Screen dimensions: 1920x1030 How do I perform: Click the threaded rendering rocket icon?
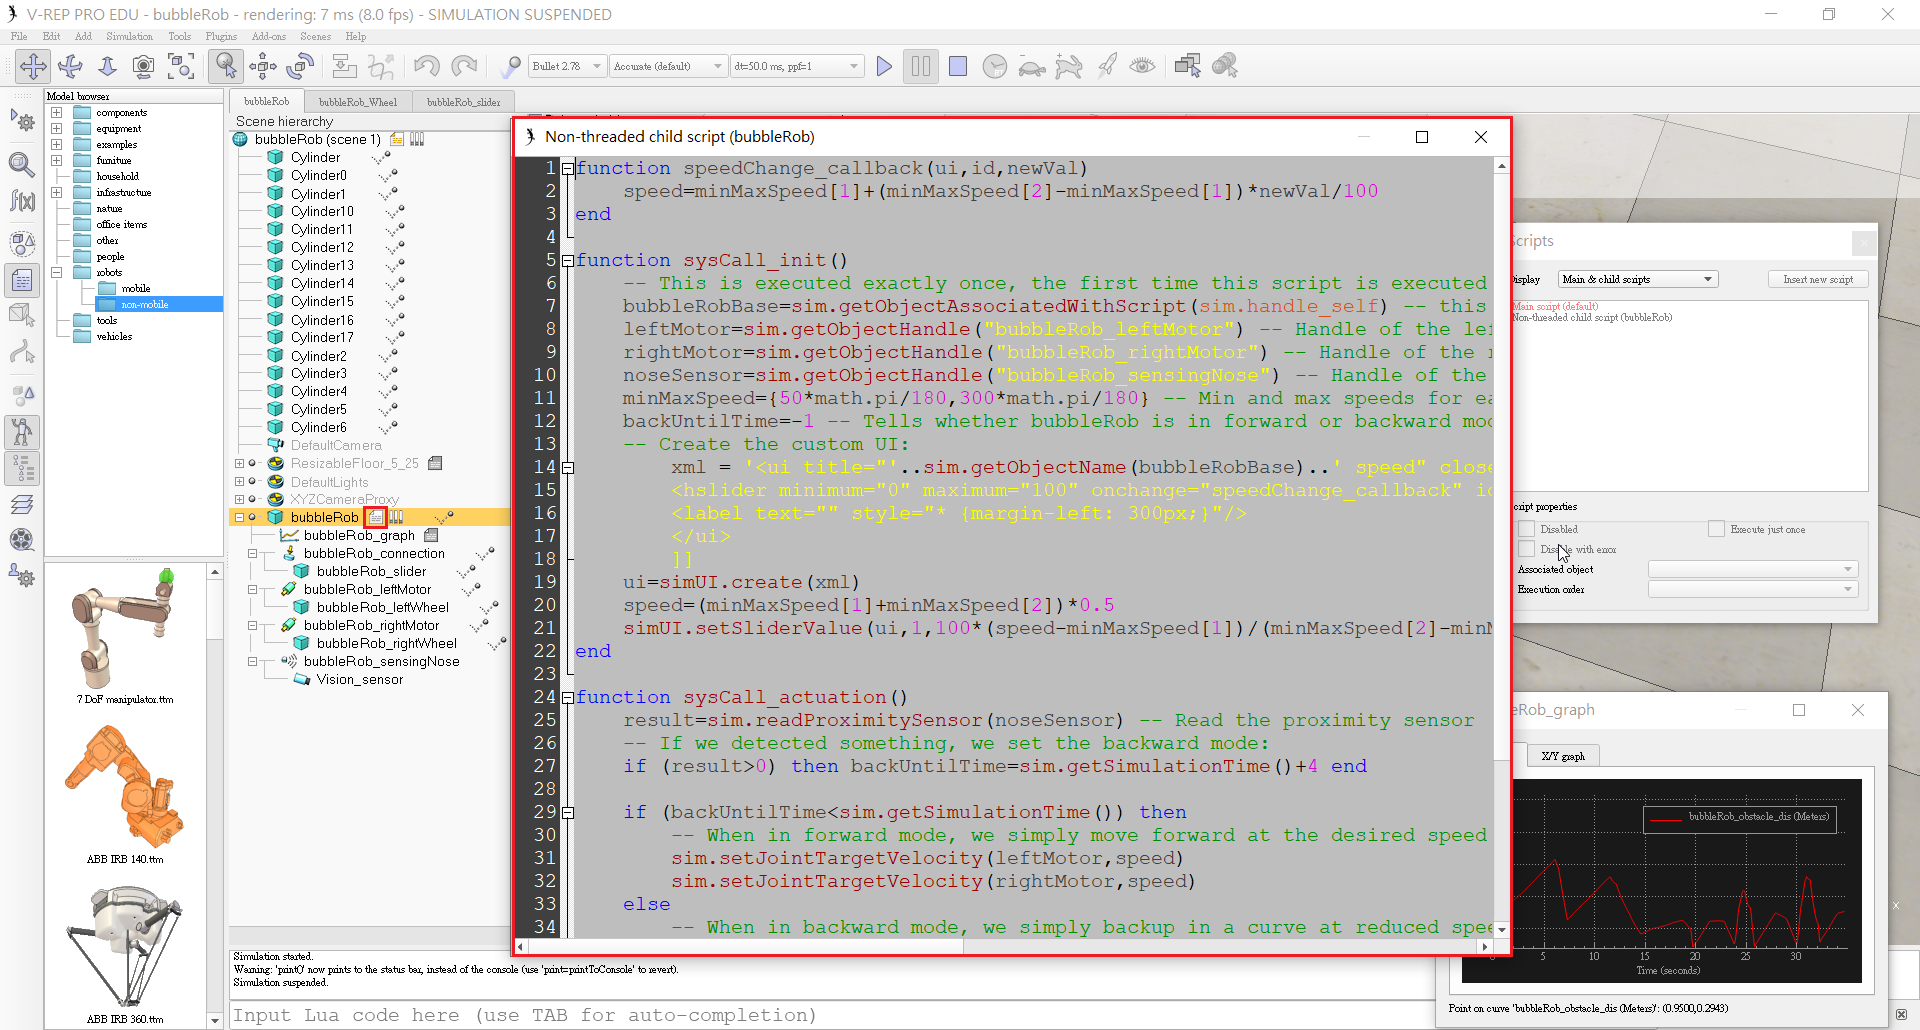(1107, 66)
